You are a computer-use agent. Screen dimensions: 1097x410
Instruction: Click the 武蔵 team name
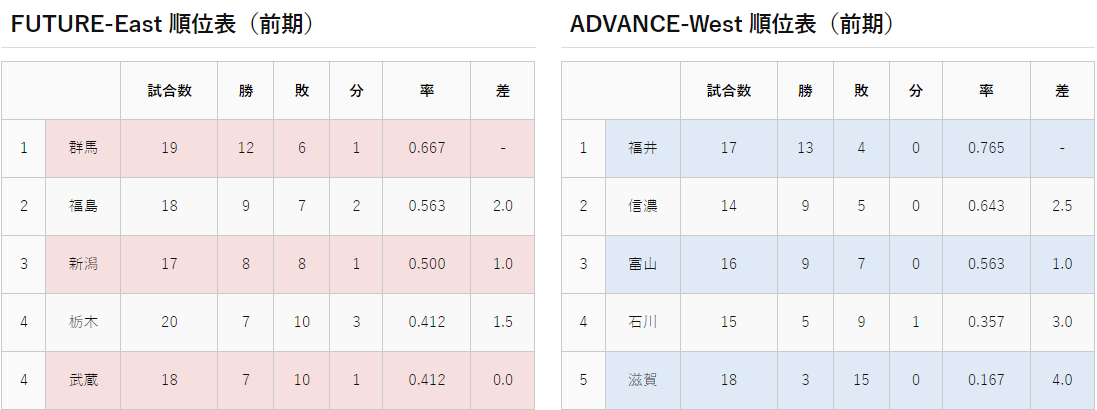coord(83,380)
